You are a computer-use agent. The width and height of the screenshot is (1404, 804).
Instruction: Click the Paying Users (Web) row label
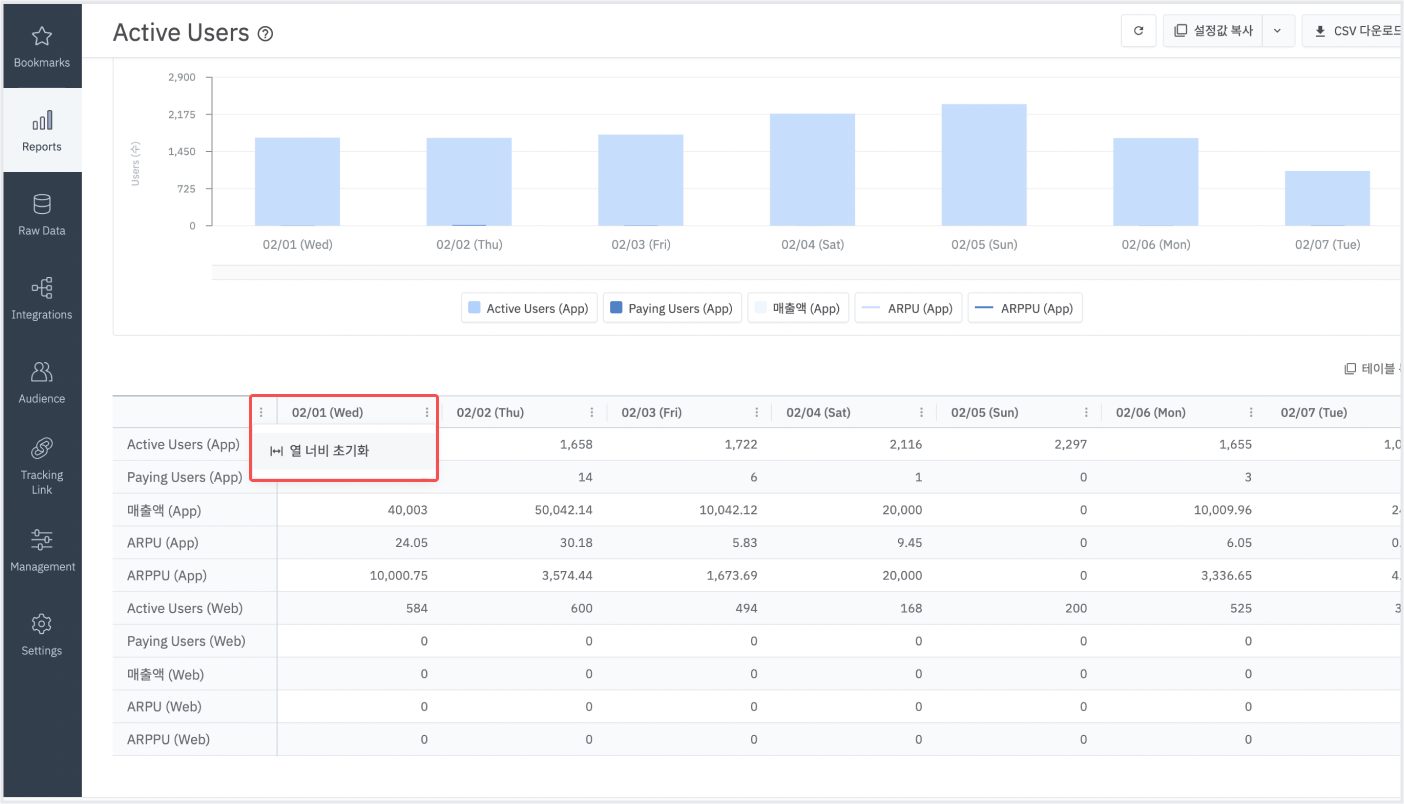(x=186, y=641)
